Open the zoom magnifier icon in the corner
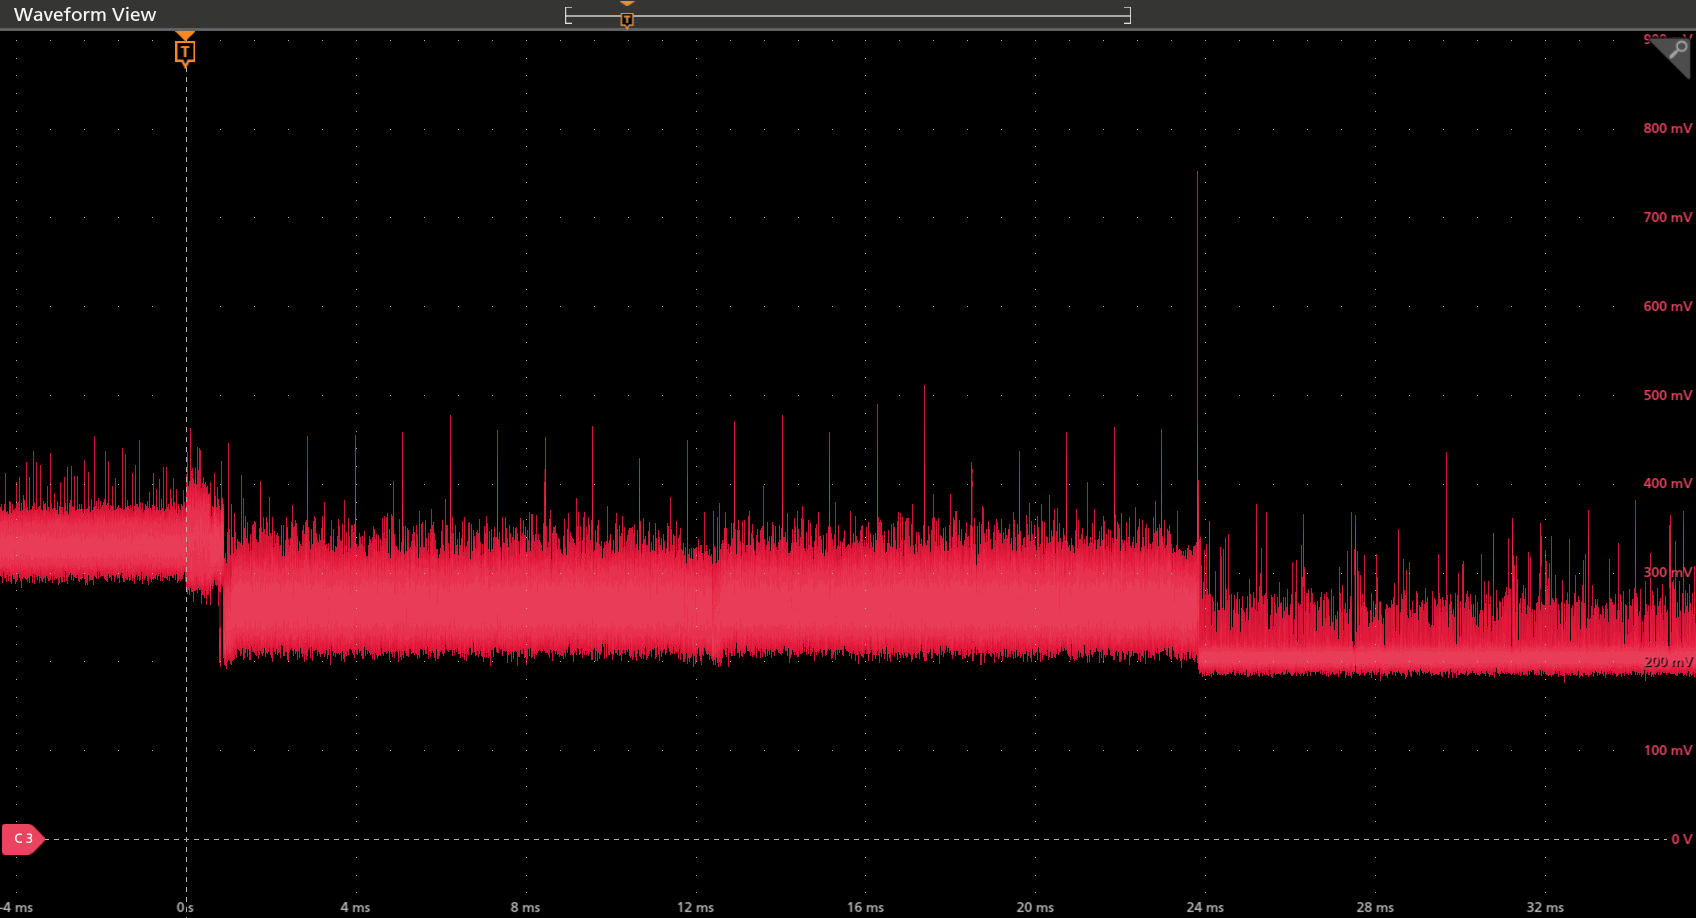Viewport: 1696px width, 918px height. (1675, 52)
